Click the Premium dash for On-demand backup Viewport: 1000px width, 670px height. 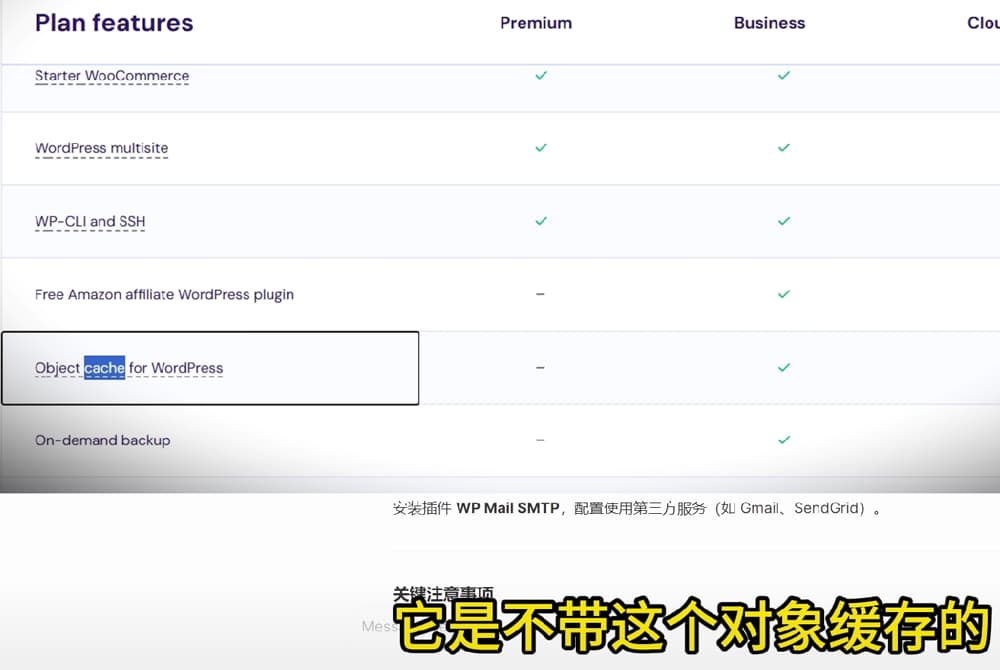540,440
